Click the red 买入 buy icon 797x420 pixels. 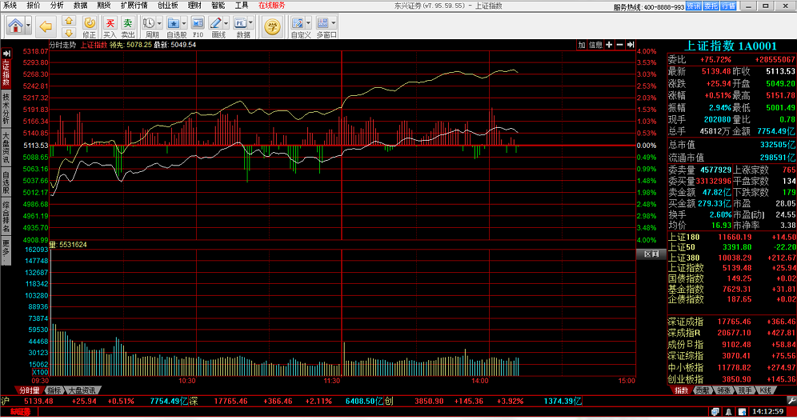(110, 27)
